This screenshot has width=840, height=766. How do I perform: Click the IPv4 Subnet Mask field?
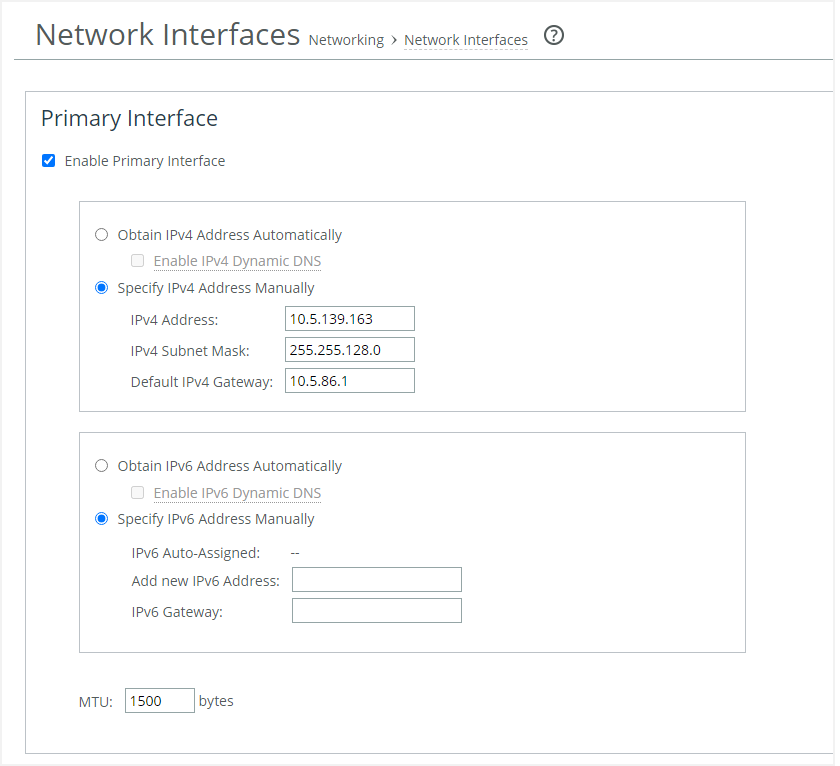pos(350,350)
